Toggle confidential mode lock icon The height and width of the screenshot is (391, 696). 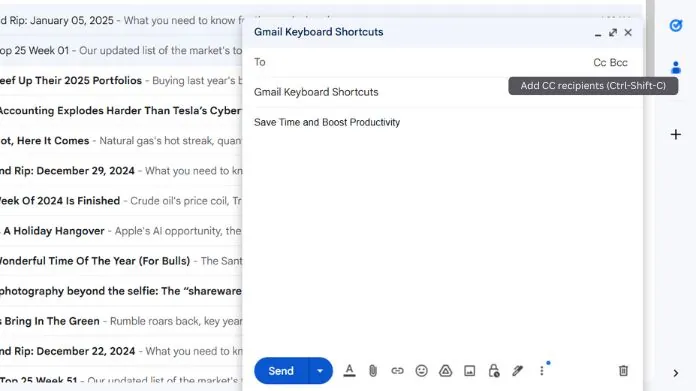pyautogui.click(x=494, y=371)
